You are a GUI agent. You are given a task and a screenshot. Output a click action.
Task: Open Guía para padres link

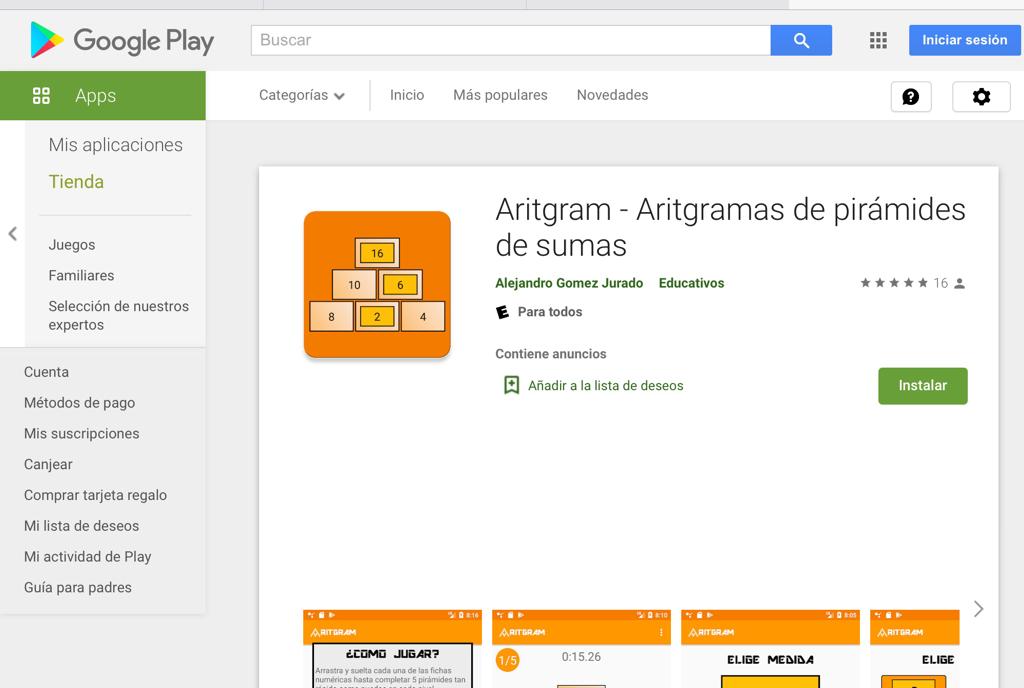(x=78, y=587)
